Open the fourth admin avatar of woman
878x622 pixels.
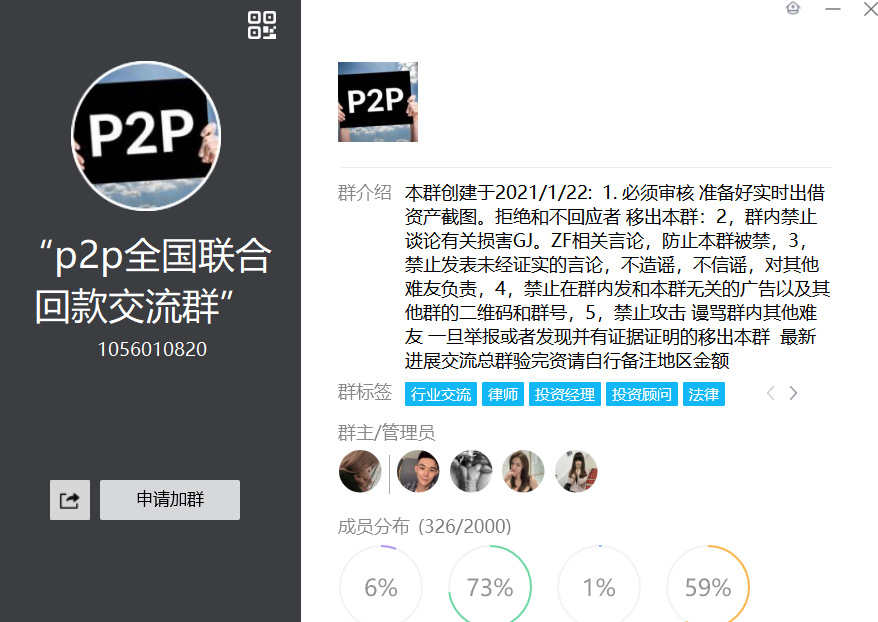tap(524, 471)
